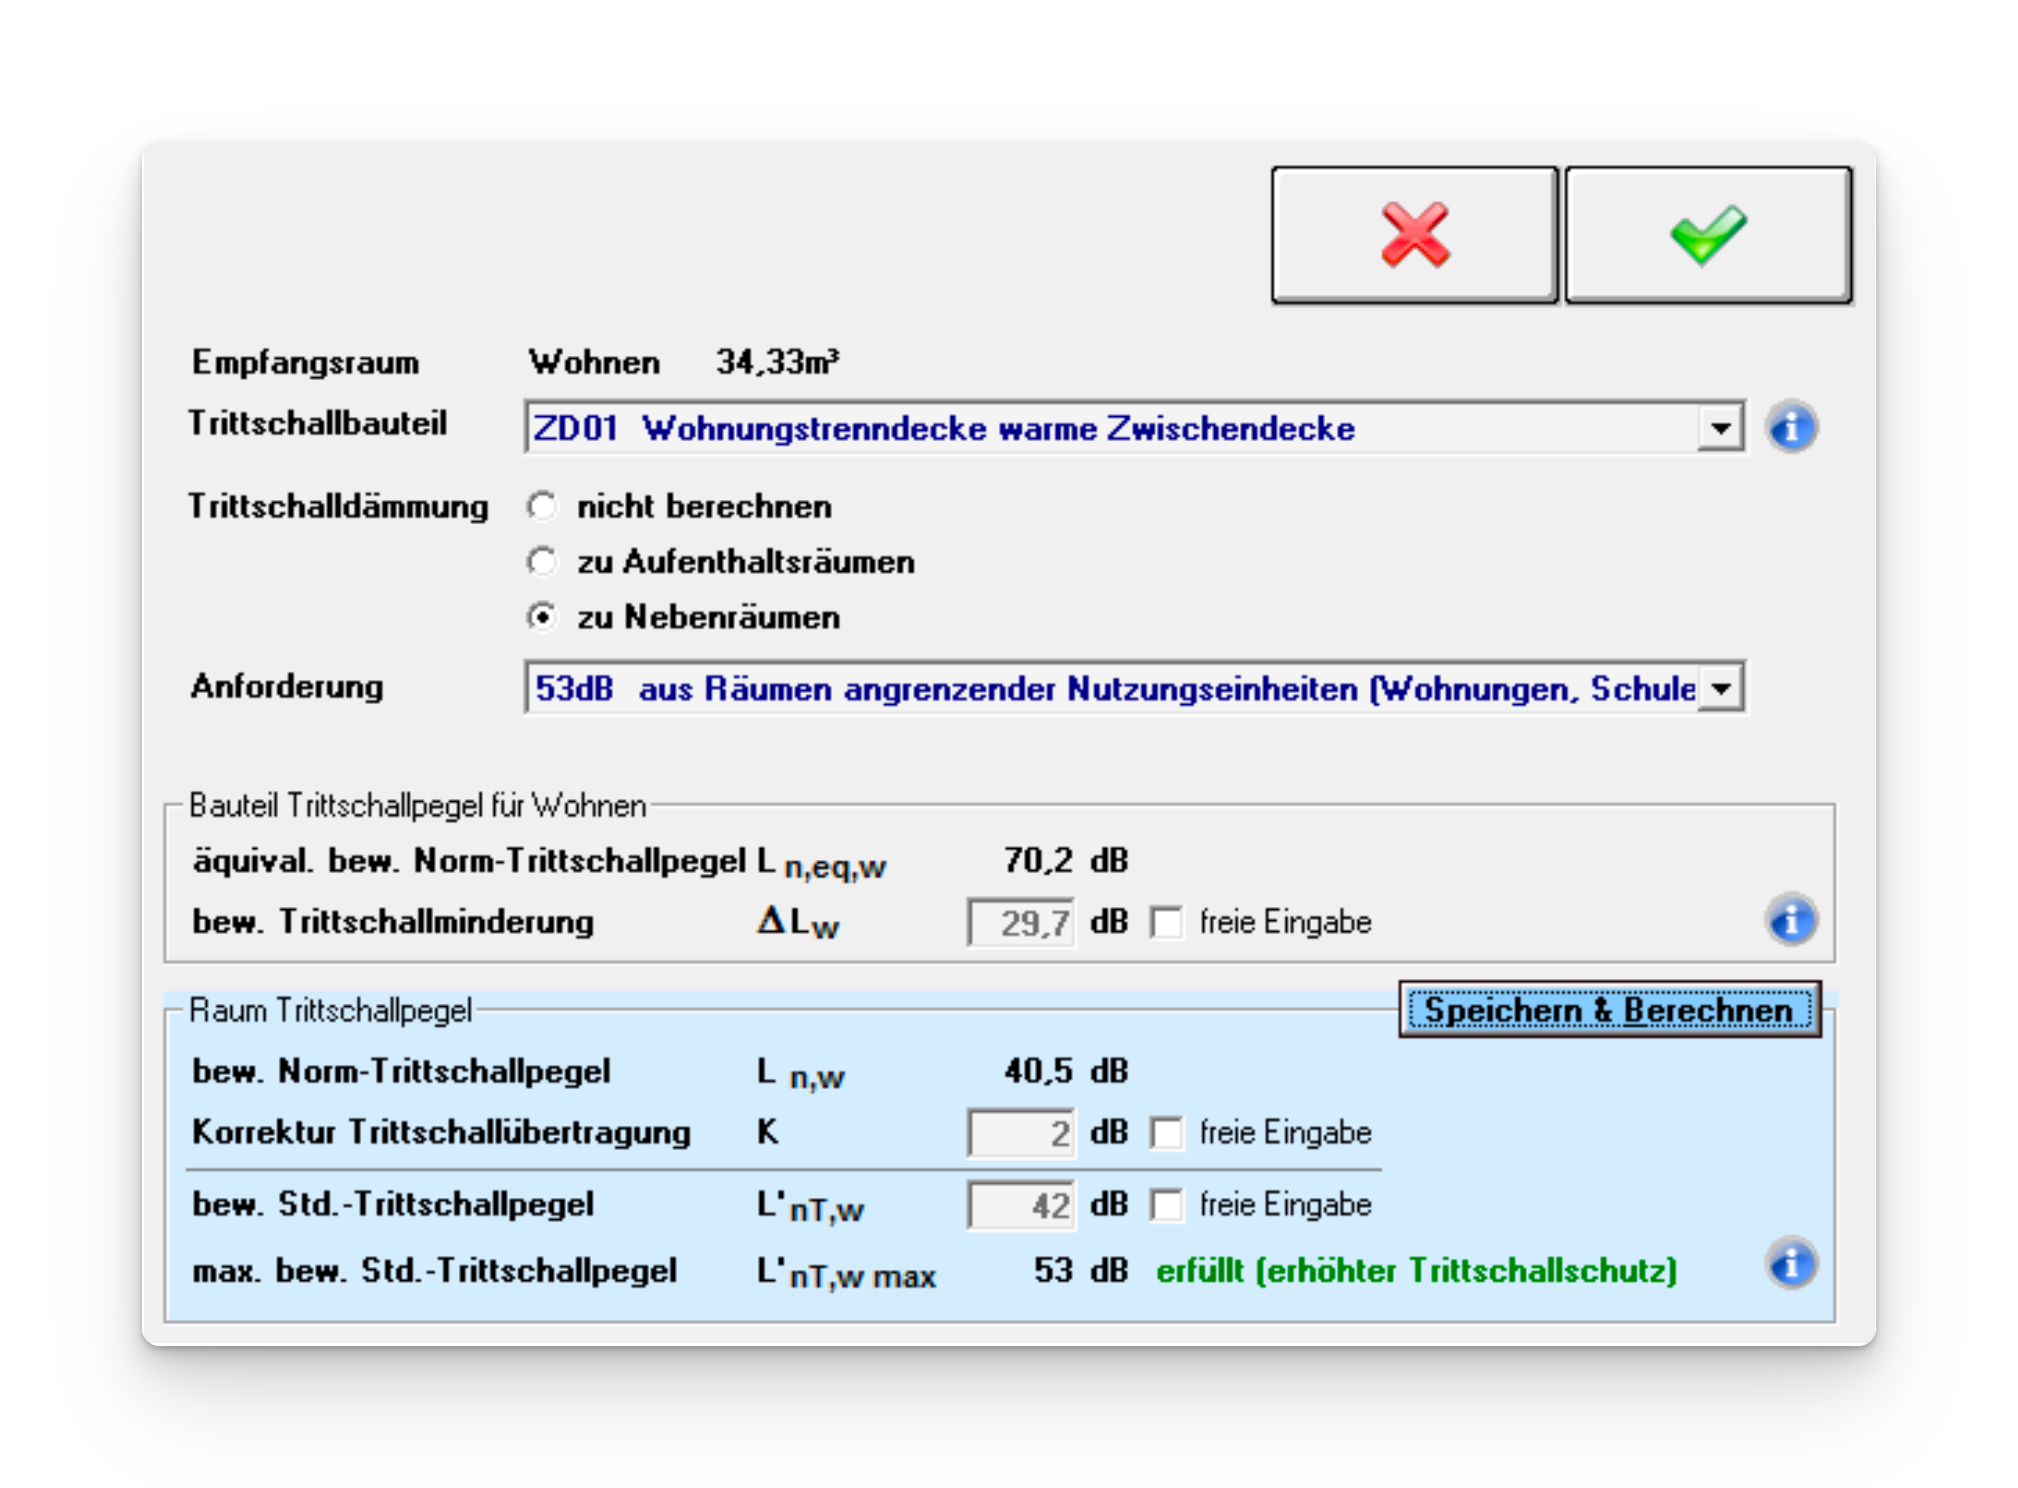Open info icon beside Trittschallbauteil dropdown

click(x=1791, y=428)
